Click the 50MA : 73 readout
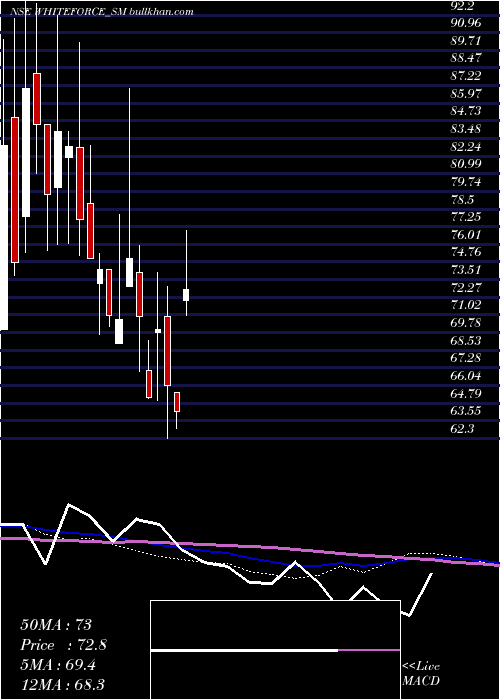This screenshot has height=700, width=500. 56,624
